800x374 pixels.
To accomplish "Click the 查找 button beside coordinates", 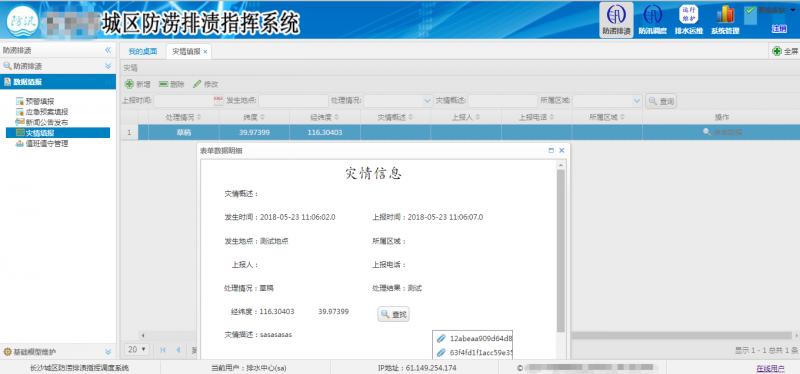I will [x=393, y=314].
